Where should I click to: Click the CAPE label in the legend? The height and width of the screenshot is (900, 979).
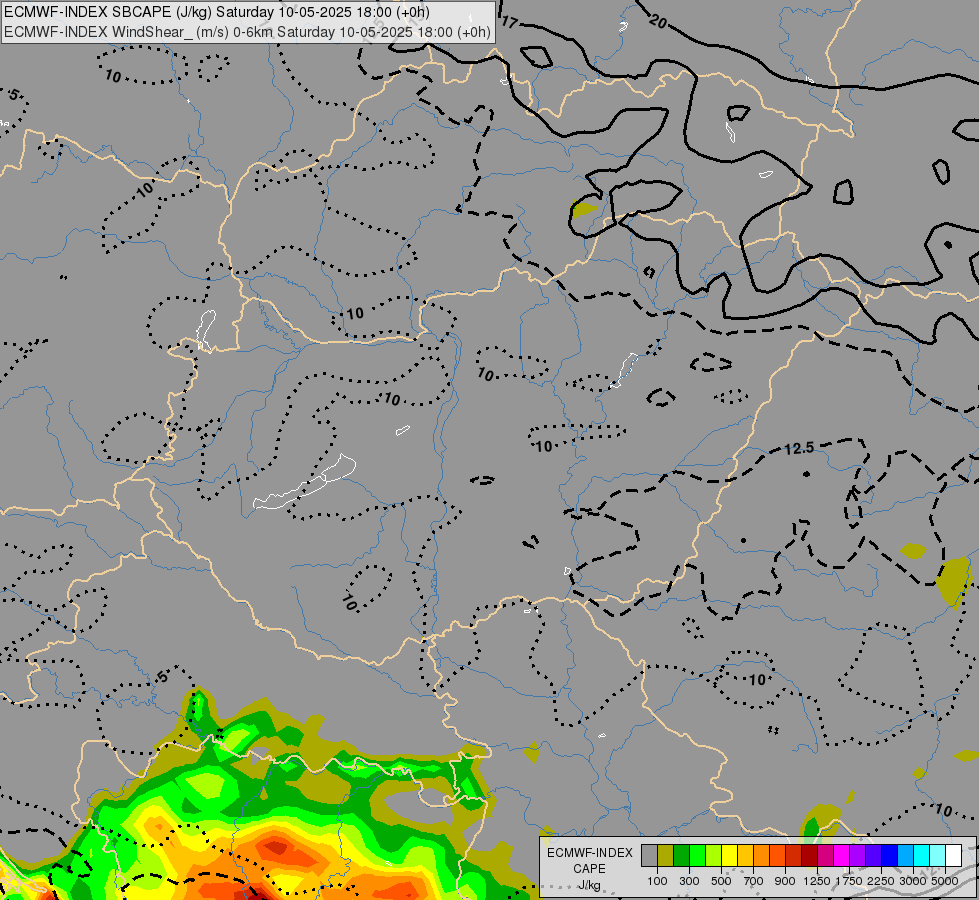(x=589, y=869)
